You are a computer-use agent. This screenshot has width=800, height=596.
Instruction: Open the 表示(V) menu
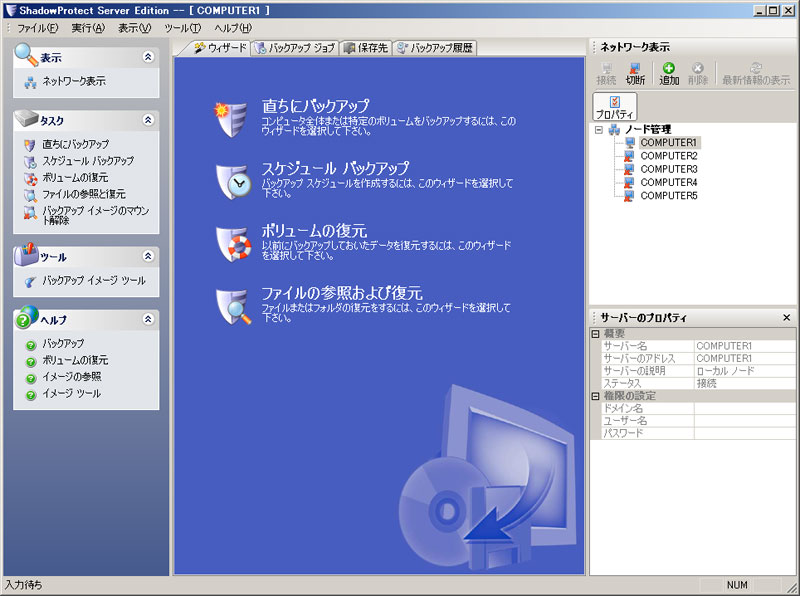click(135, 28)
